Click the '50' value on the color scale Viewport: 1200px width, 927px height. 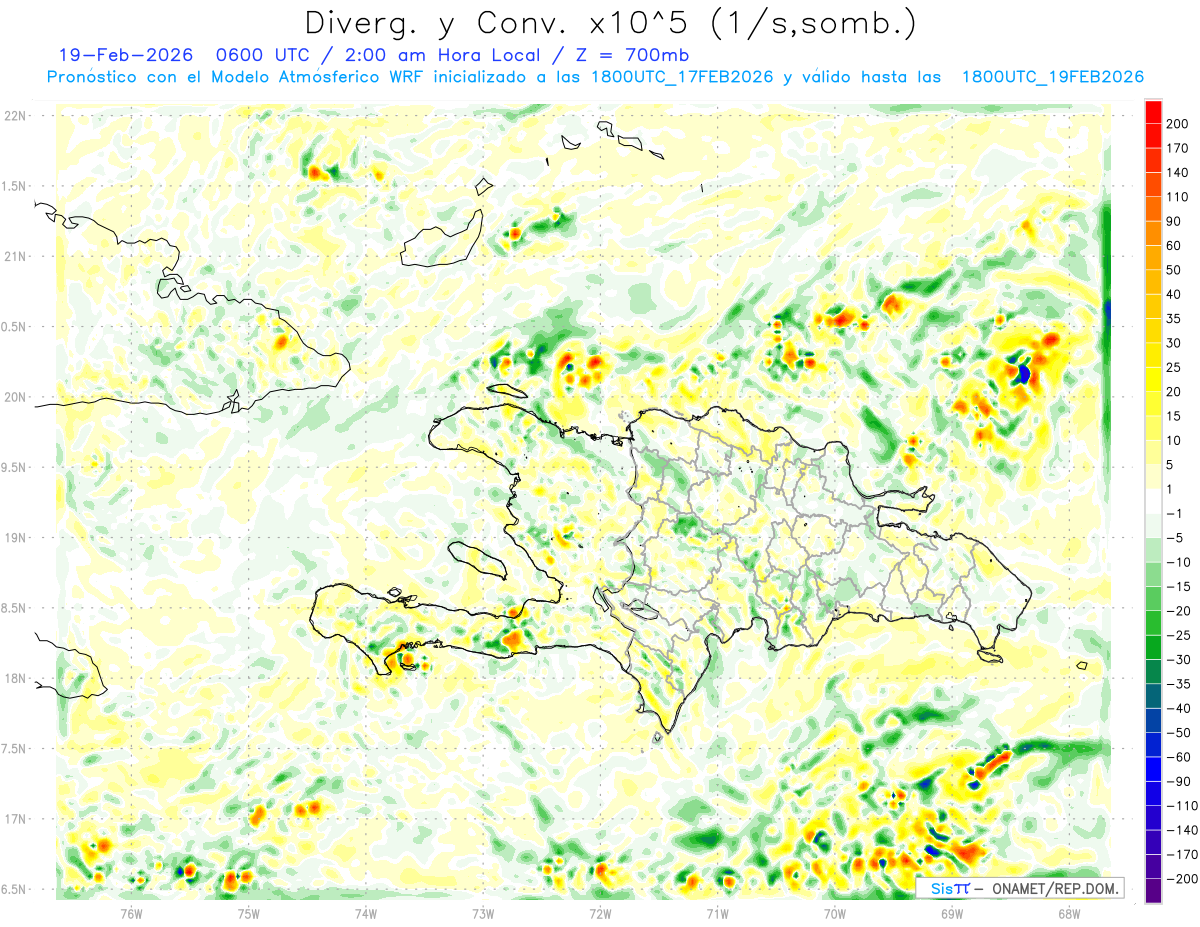[1173, 270]
